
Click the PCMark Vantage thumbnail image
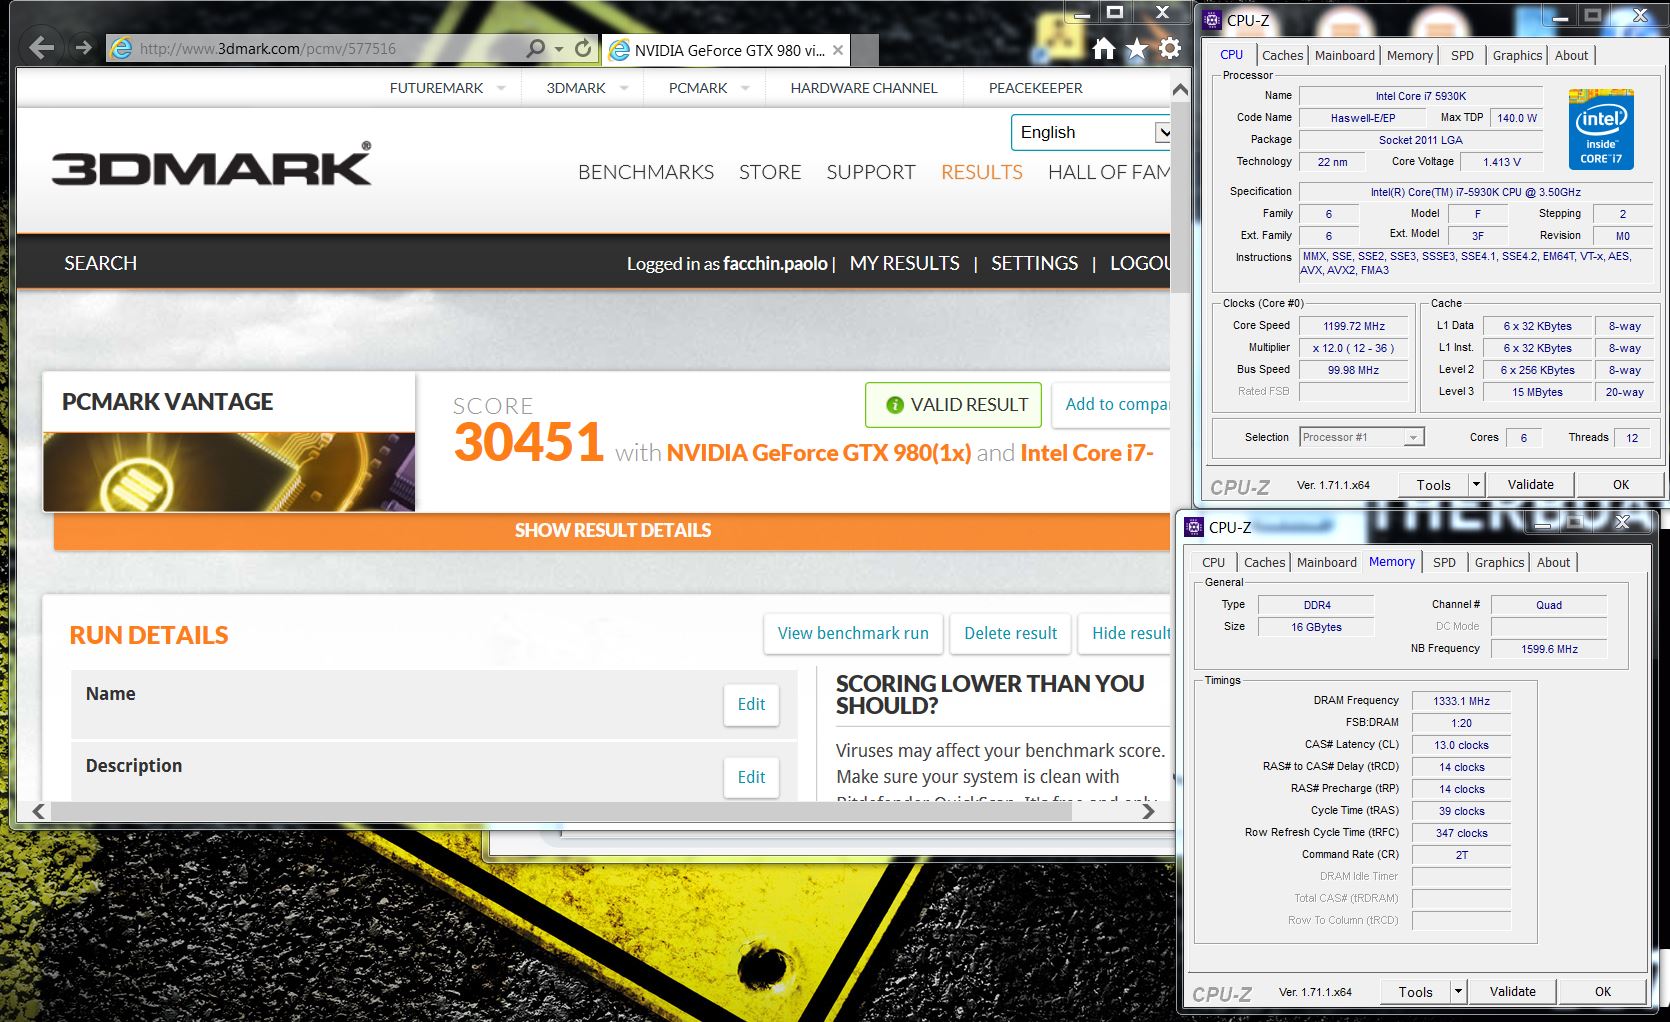point(229,472)
